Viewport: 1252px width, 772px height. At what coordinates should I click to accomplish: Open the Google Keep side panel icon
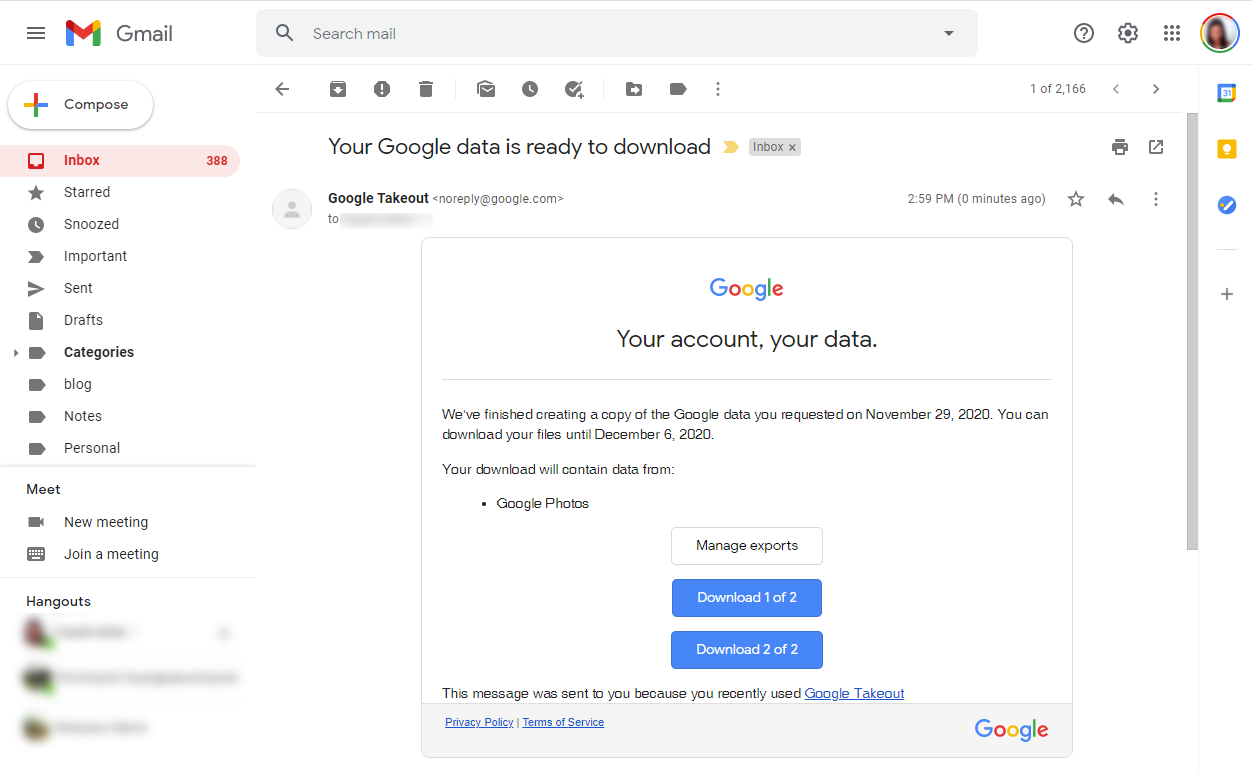tap(1227, 149)
